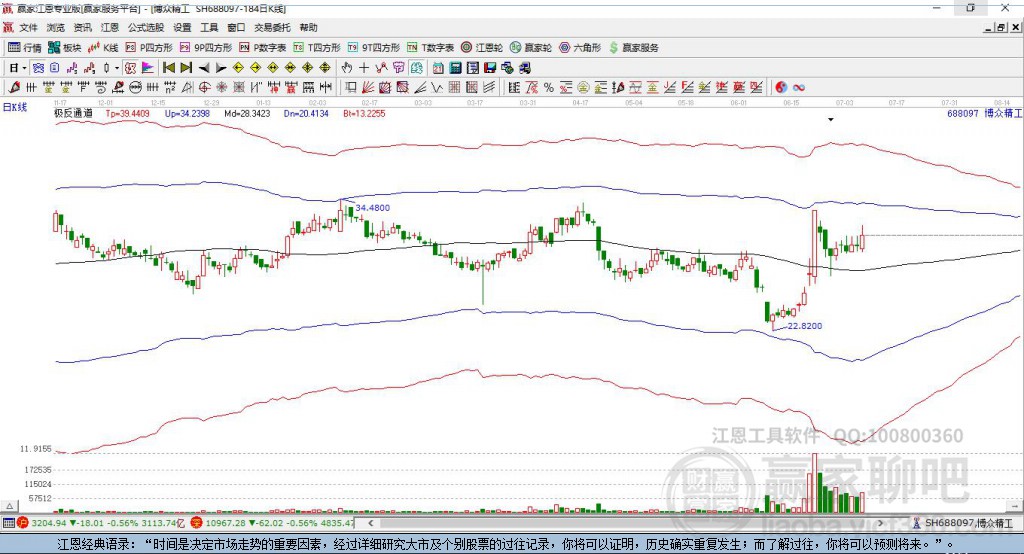The image size is (1024, 554).
Task: Click the n² vertical lines tool icon
Action: 170,87
